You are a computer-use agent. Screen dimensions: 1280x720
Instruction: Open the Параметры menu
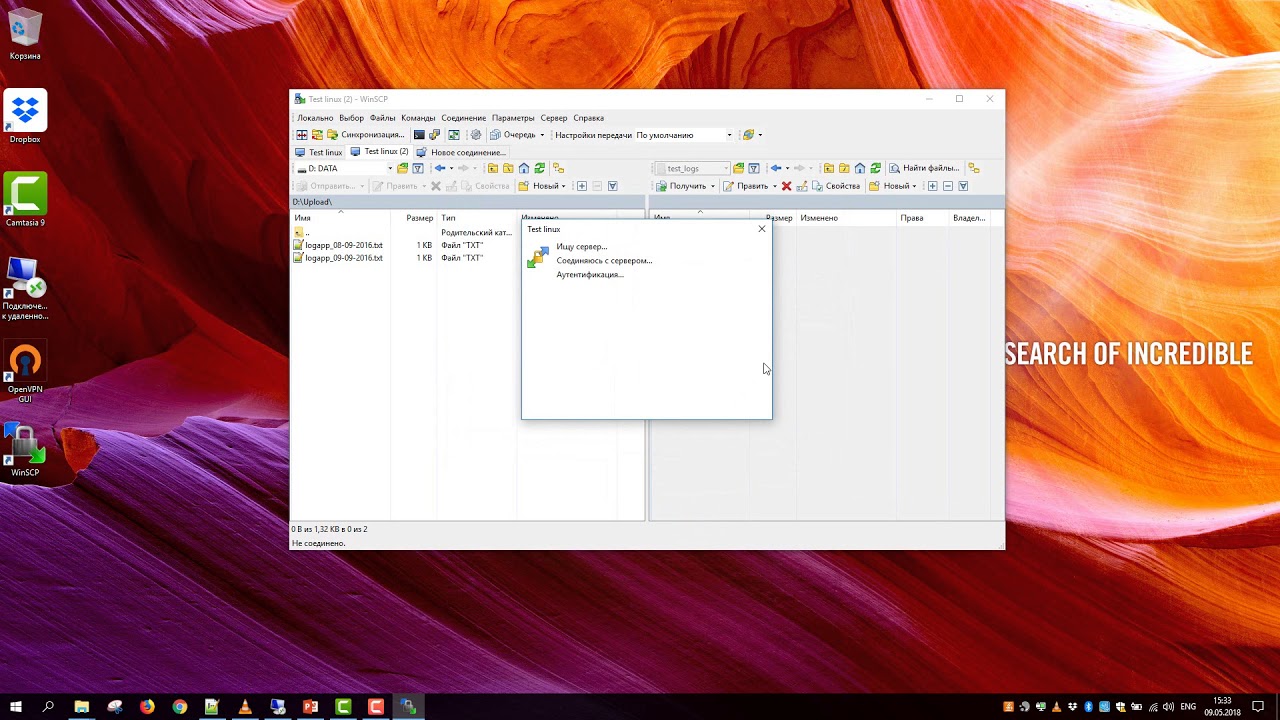pyautogui.click(x=513, y=118)
